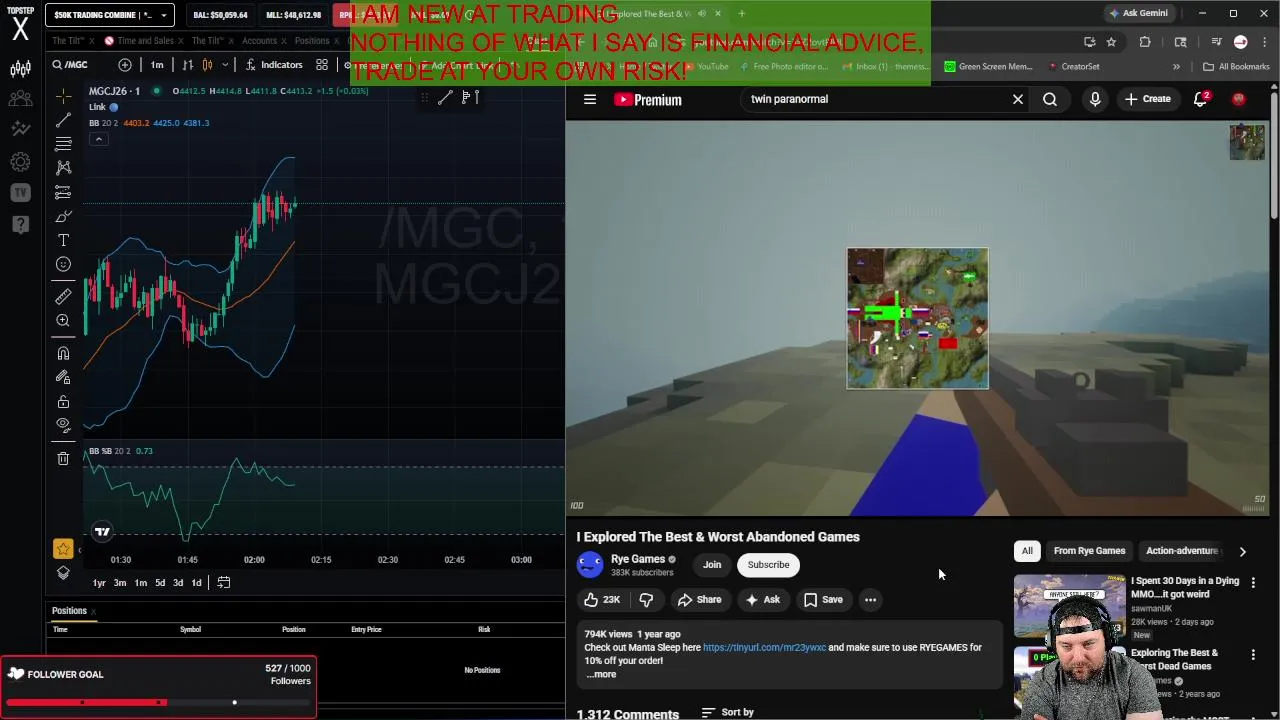Submit YouTube search with magnifier
1280x720 pixels.
1050,99
